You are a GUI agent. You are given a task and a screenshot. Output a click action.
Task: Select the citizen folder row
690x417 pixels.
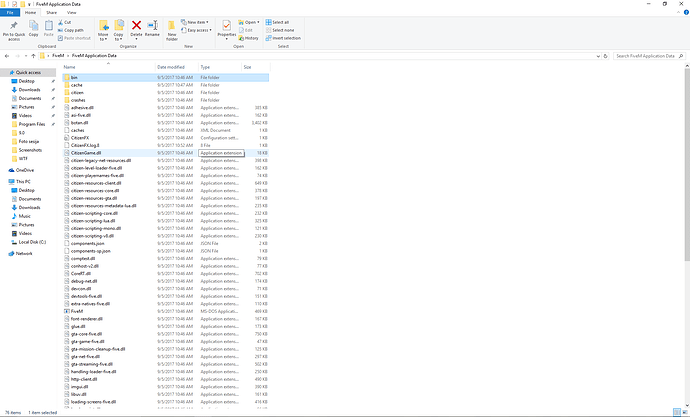[x=165, y=92]
